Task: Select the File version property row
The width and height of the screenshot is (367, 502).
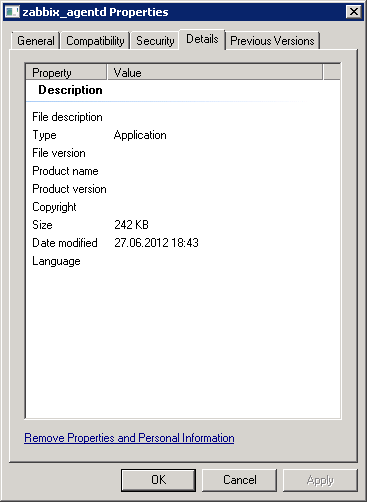Action: [x=183, y=153]
